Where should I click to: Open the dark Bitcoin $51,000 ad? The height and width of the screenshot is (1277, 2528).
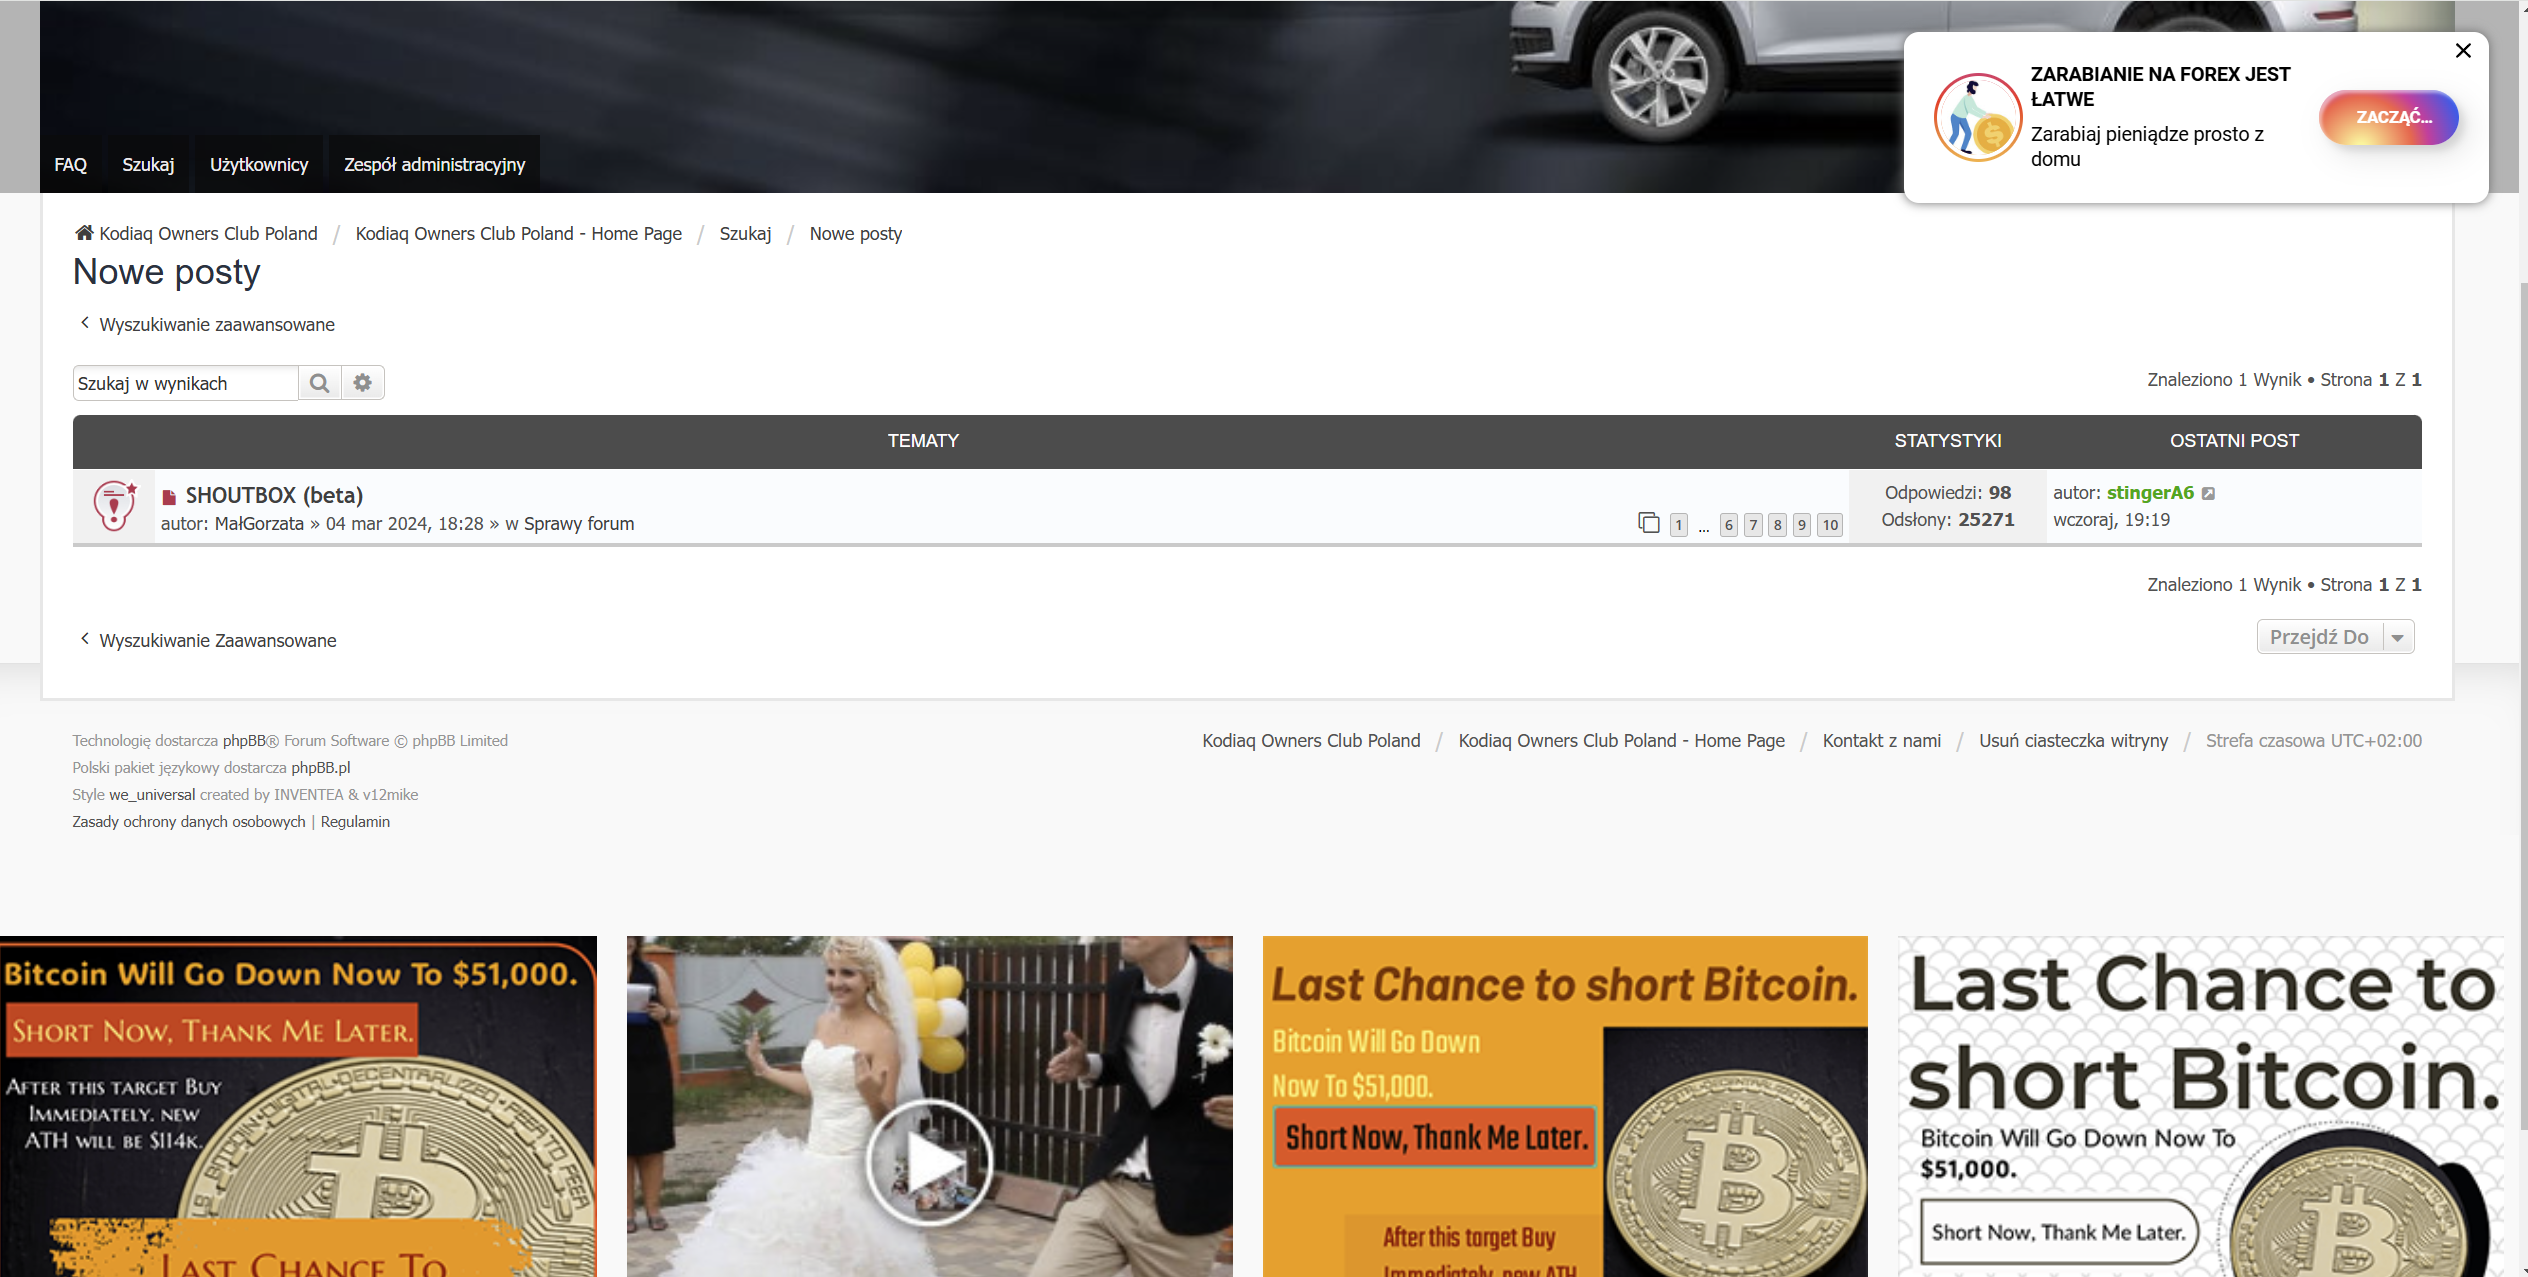298,1107
